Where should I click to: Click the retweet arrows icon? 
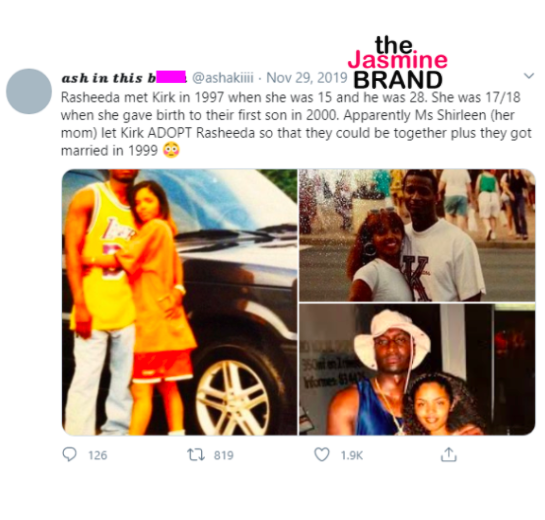coord(196,454)
